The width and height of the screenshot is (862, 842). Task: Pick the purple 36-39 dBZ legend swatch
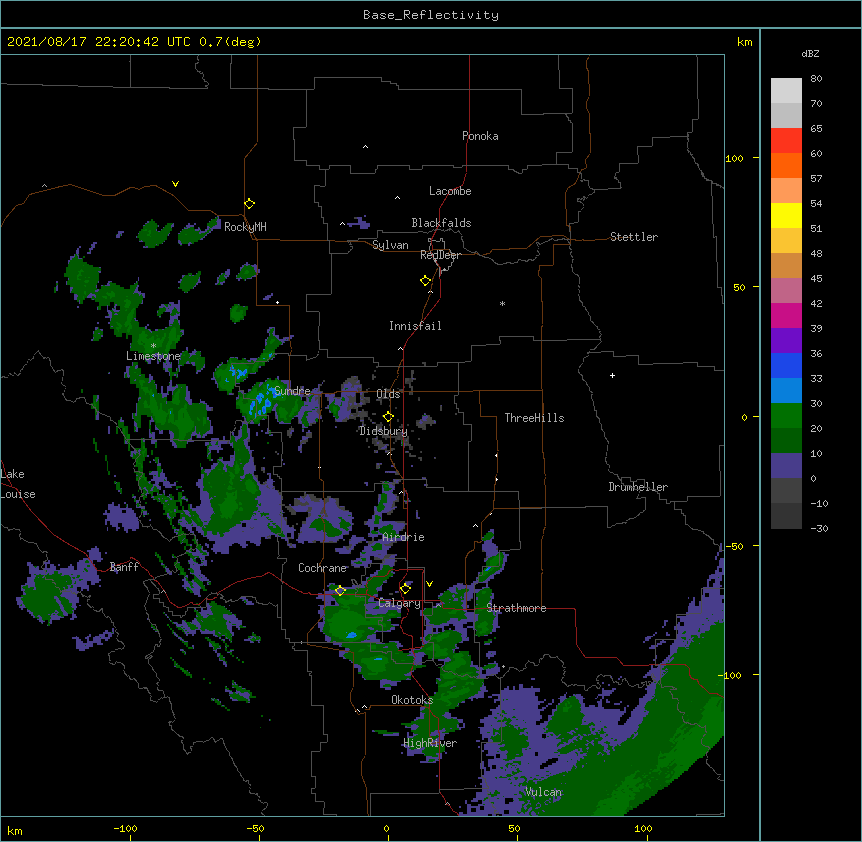[786, 341]
